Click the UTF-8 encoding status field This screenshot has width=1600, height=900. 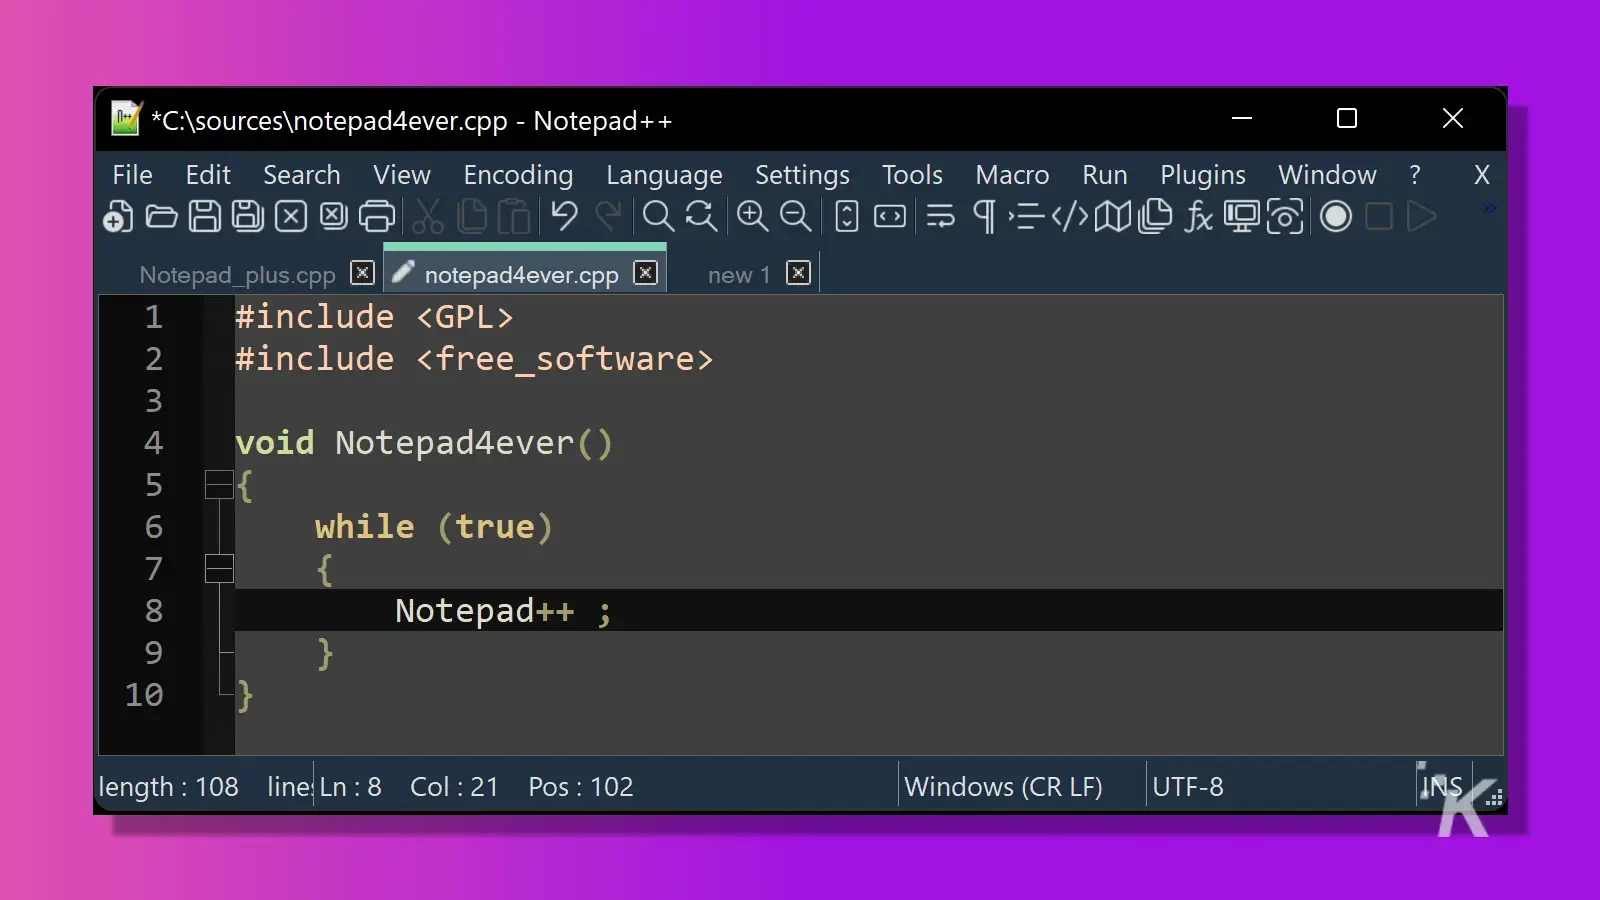coord(1188,787)
